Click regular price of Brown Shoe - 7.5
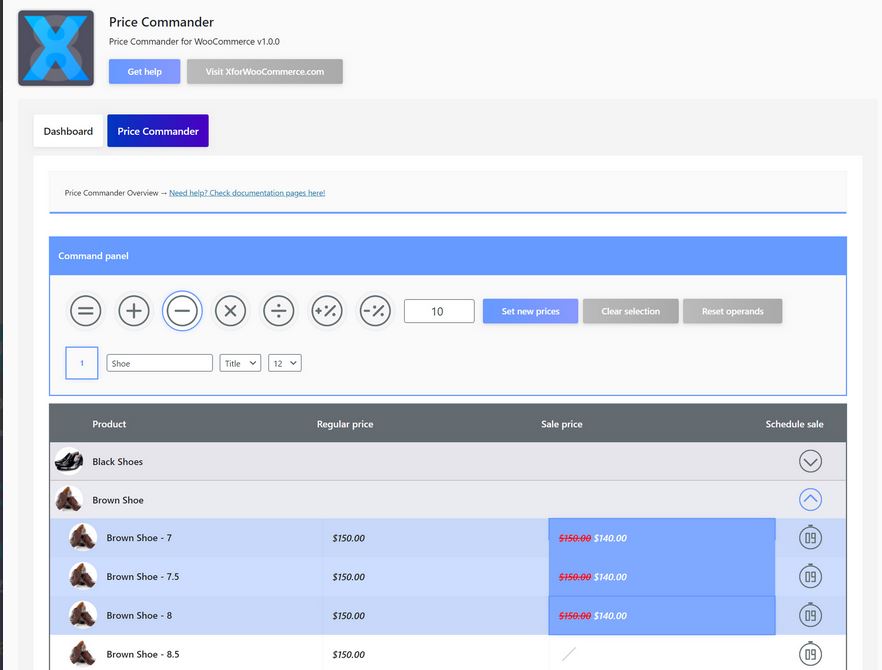Viewport: 882px width, 670px height. click(349, 577)
